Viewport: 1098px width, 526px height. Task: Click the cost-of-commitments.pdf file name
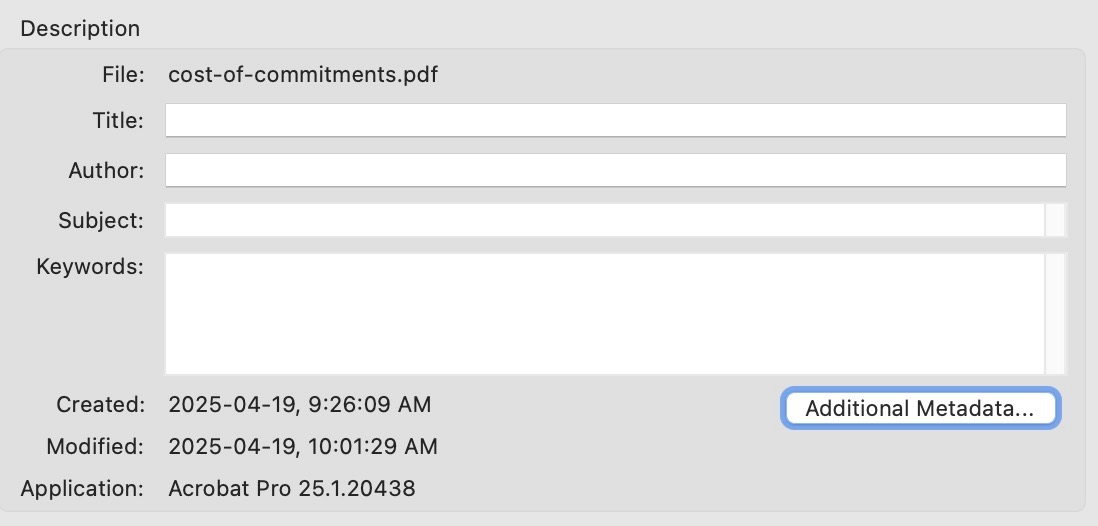pos(303,75)
